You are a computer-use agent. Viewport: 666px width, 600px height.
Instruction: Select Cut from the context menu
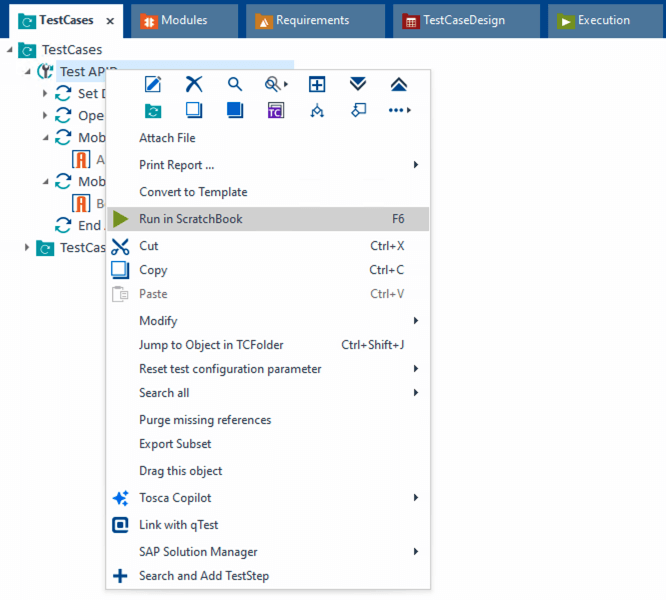point(268,246)
